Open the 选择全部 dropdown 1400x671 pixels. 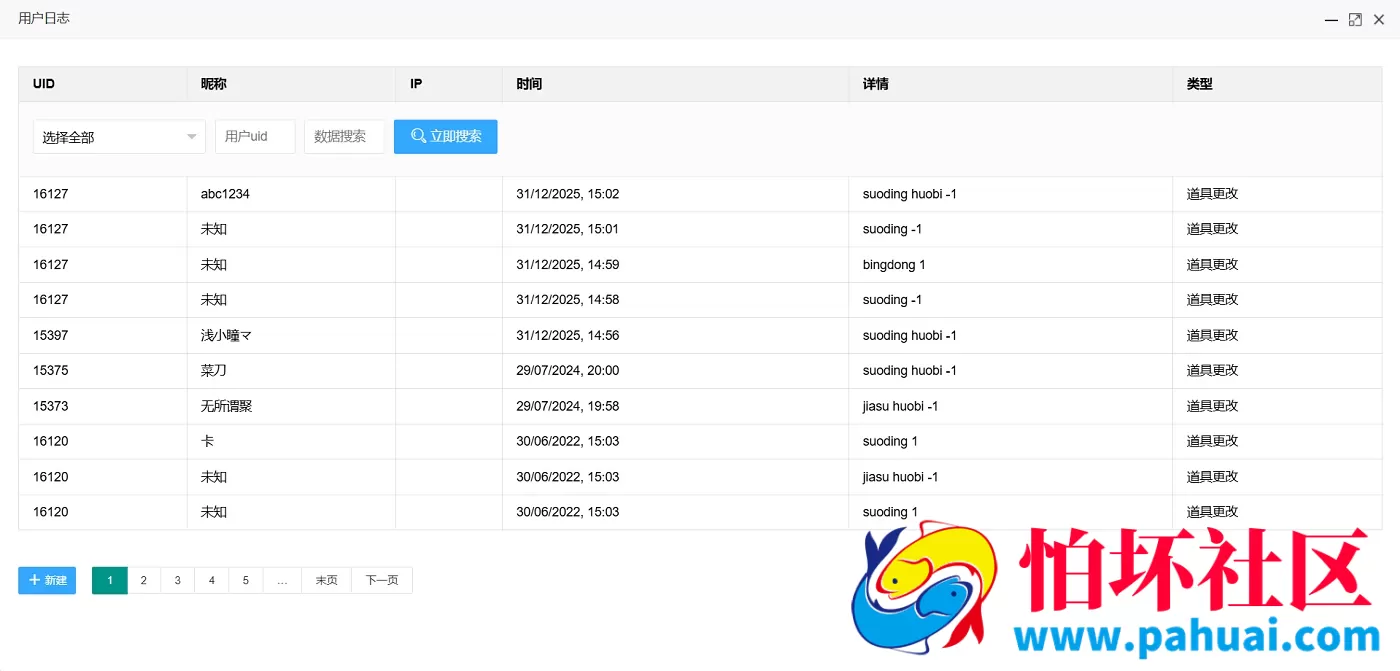click(119, 137)
